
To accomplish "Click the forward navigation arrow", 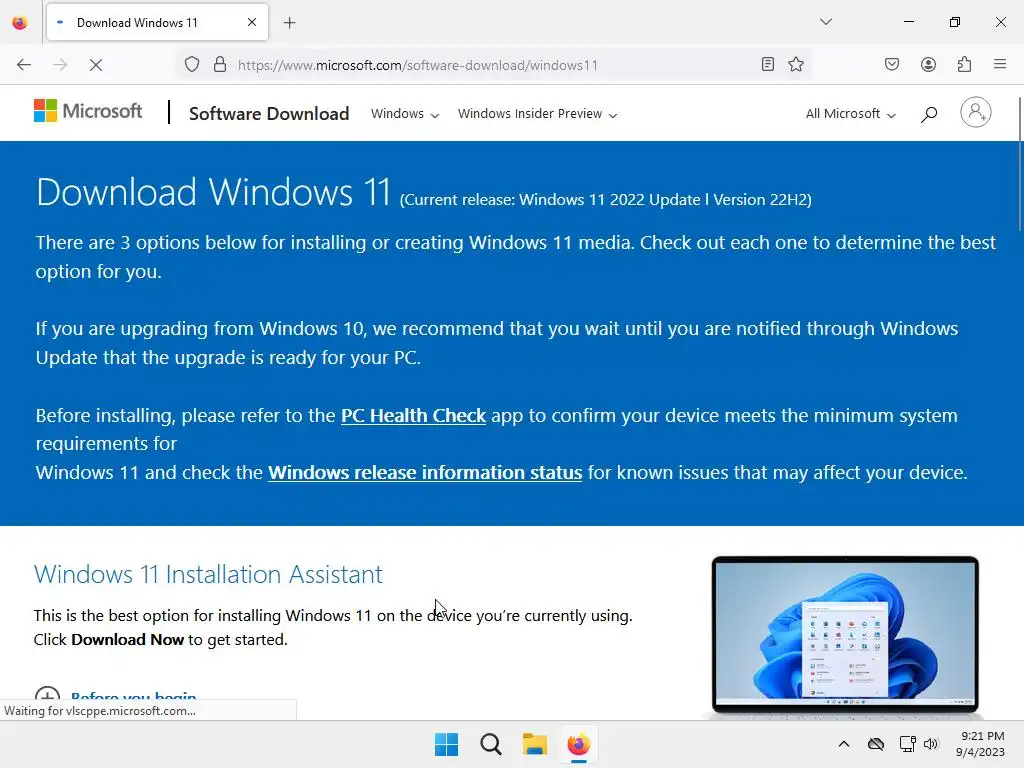I will coord(60,65).
